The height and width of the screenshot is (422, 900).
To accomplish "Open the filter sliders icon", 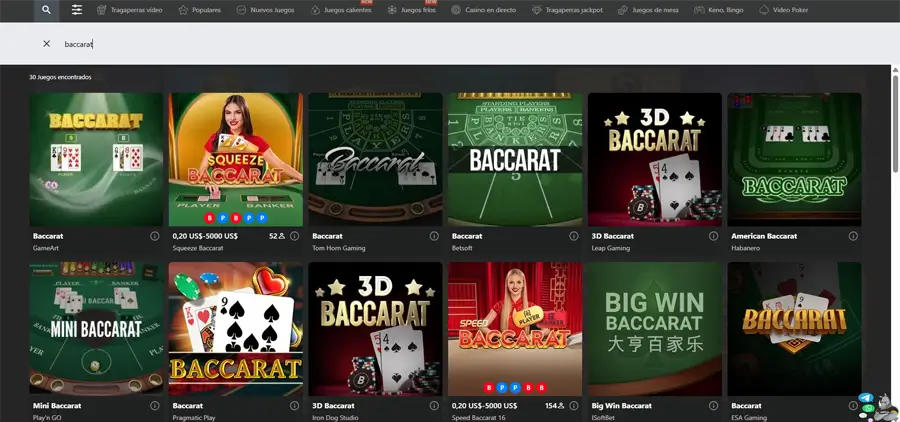I will coord(77,10).
